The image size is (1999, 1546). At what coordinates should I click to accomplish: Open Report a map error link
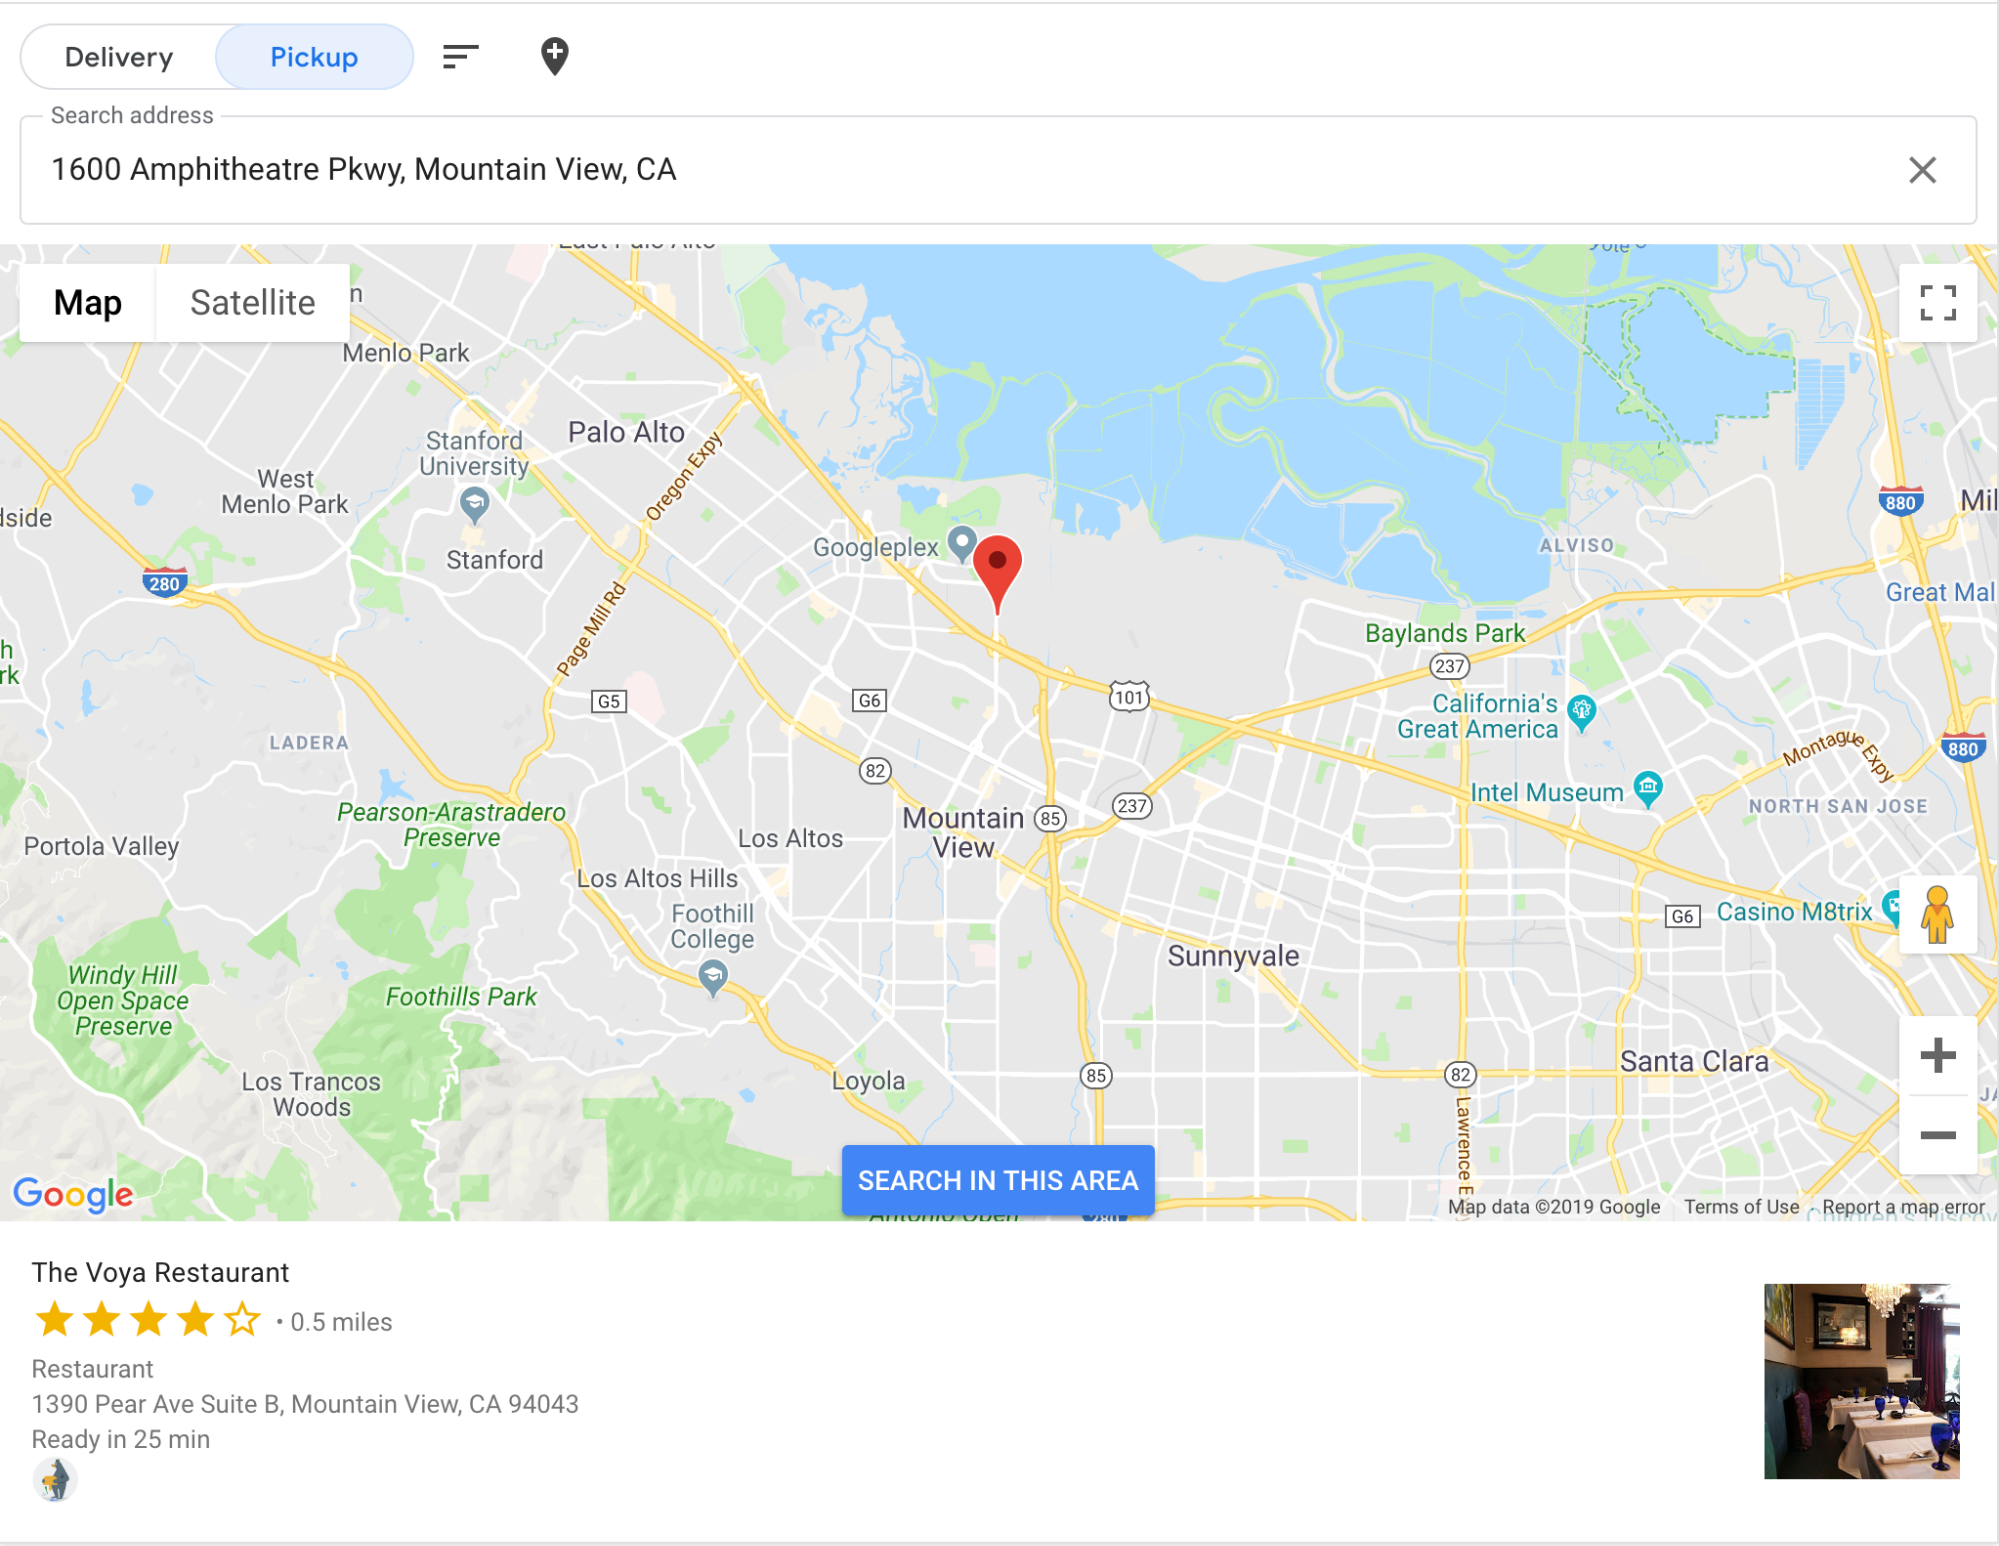click(x=1903, y=1207)
